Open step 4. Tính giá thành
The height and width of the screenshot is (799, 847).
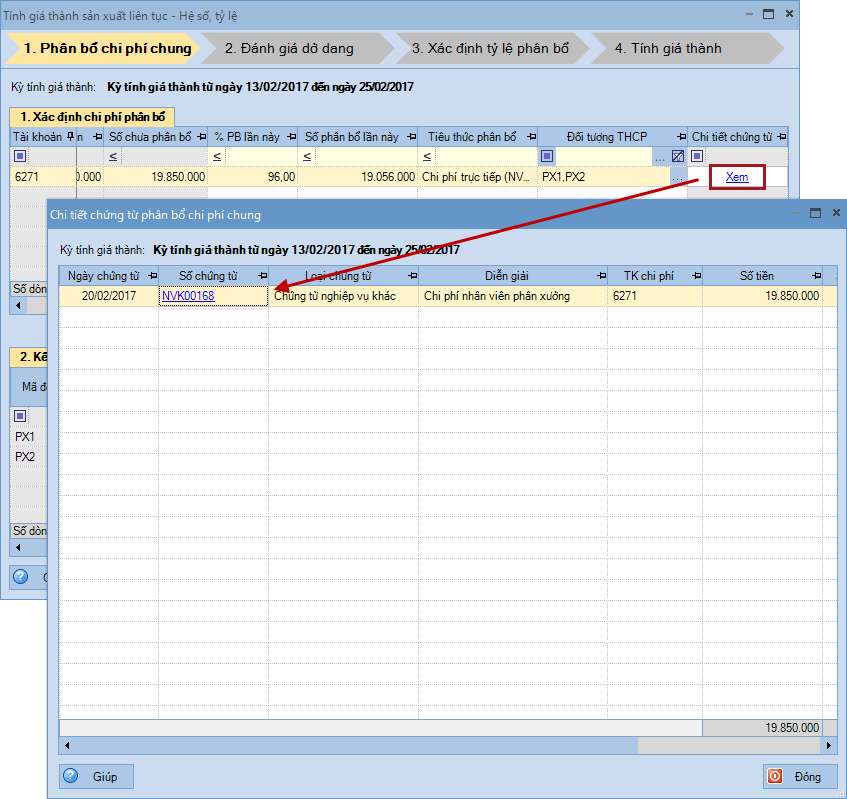(x=667, y=48)
